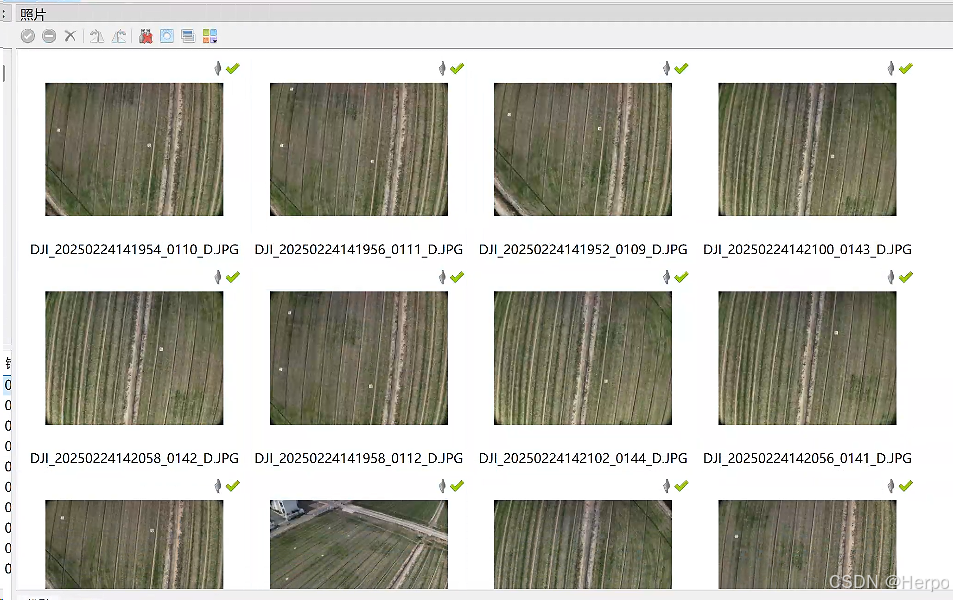Rotate selected photos right
953x600 pixels.
click(x=119, y=36)
